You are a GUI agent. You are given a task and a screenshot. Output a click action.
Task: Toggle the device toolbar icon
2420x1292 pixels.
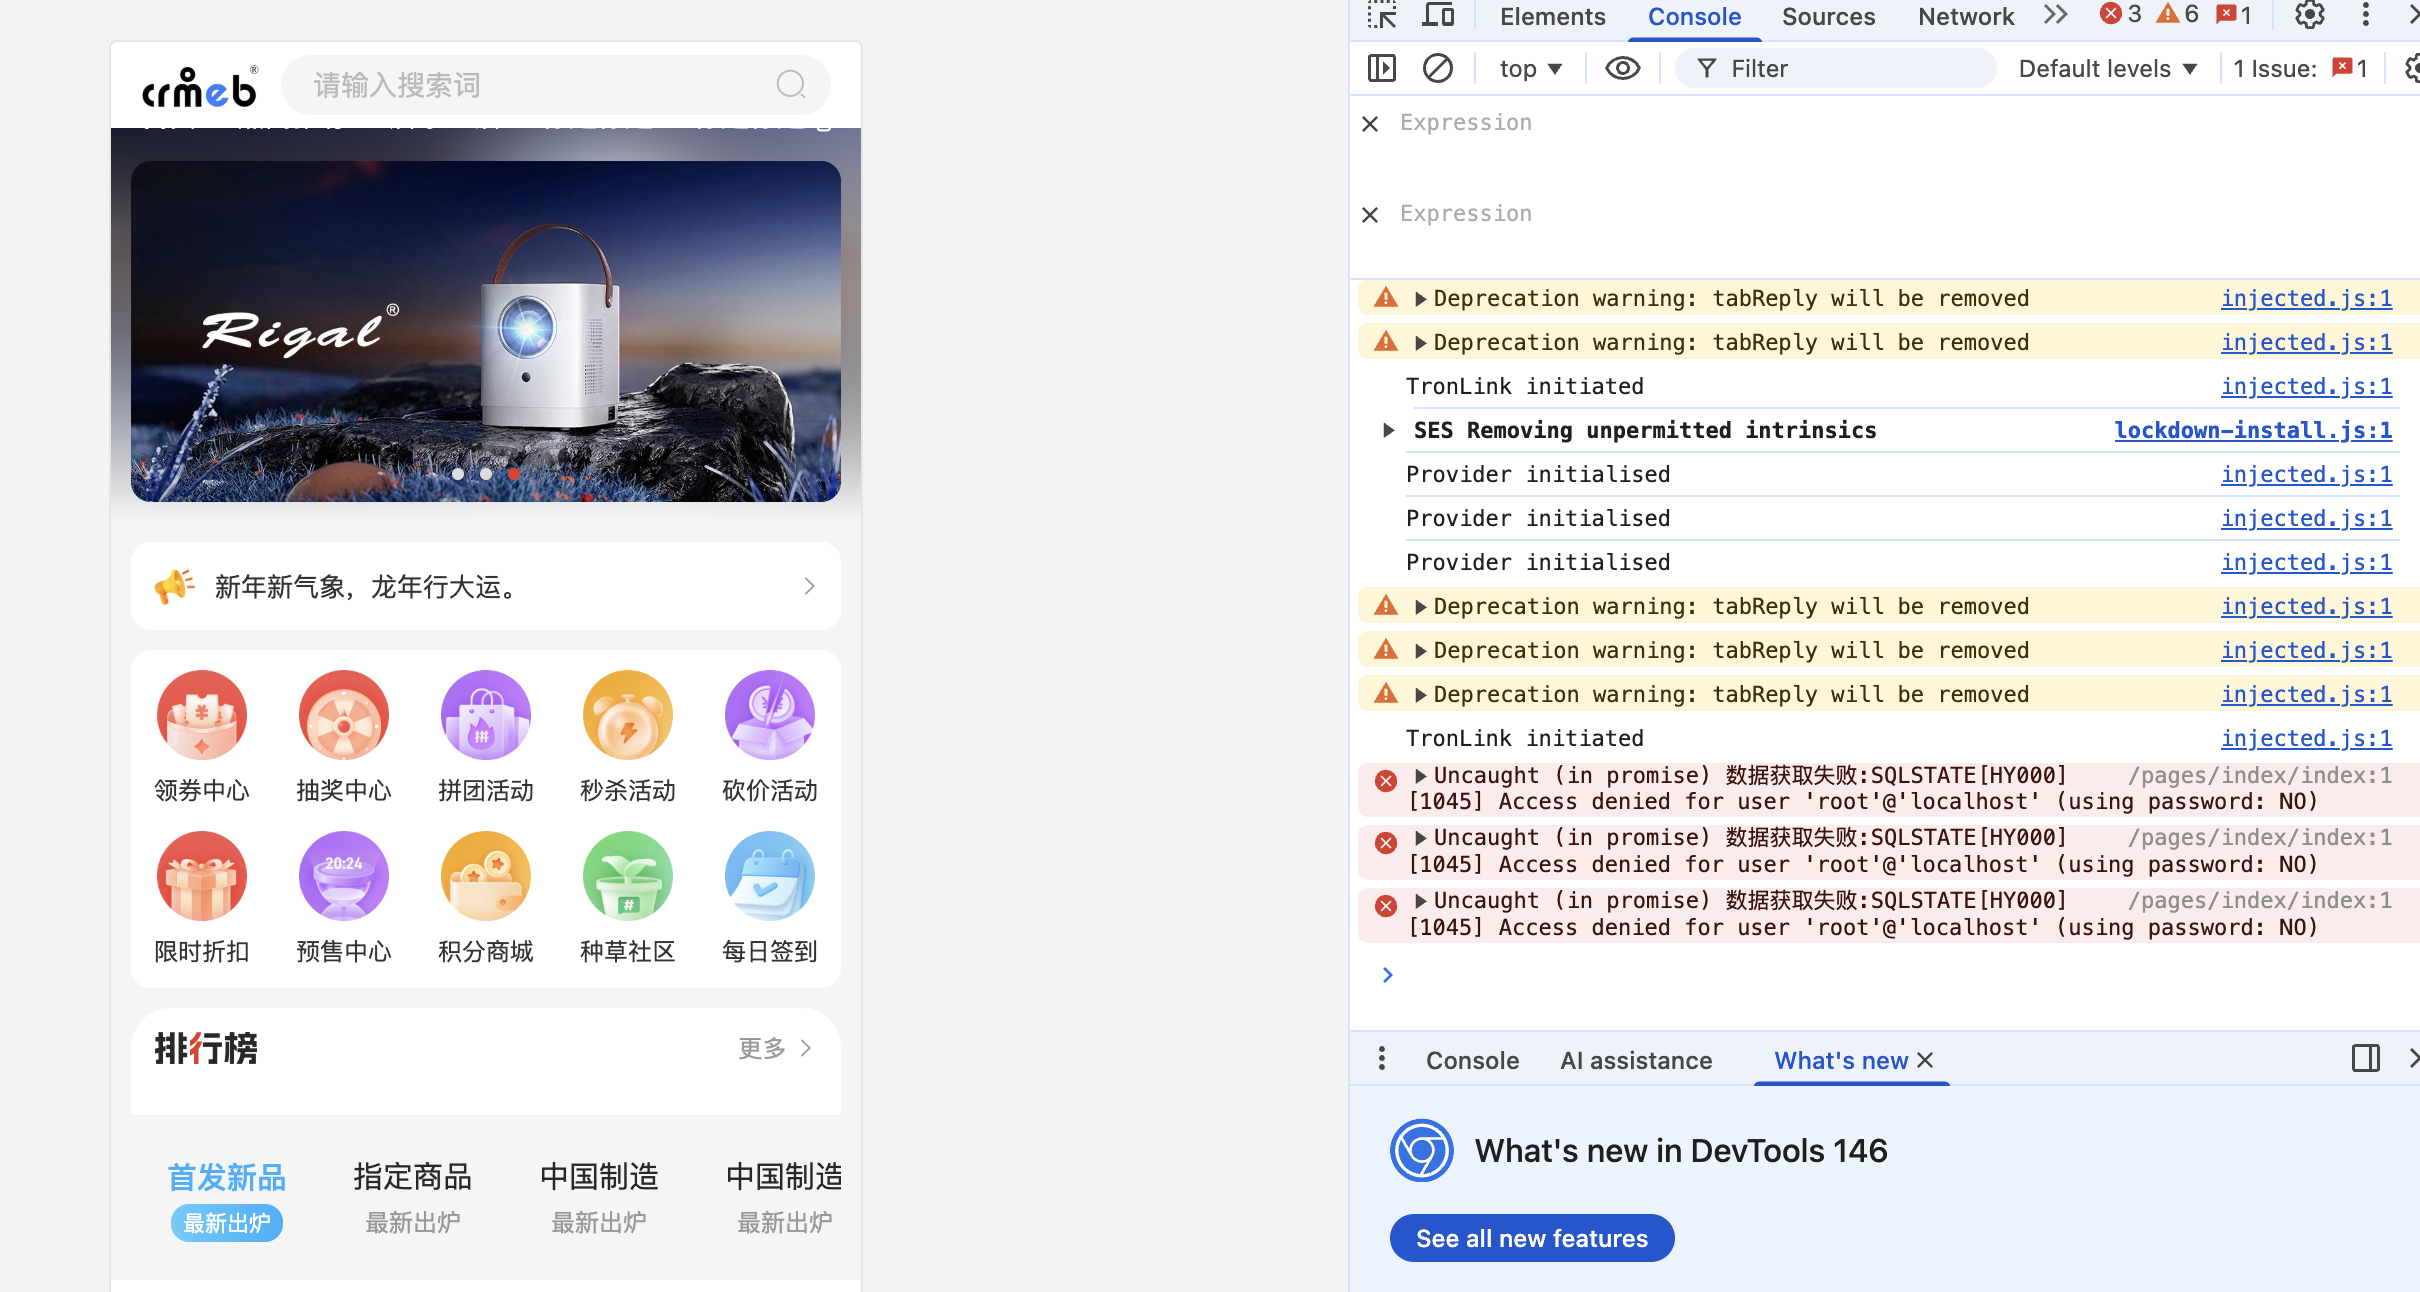[1438, 15]
